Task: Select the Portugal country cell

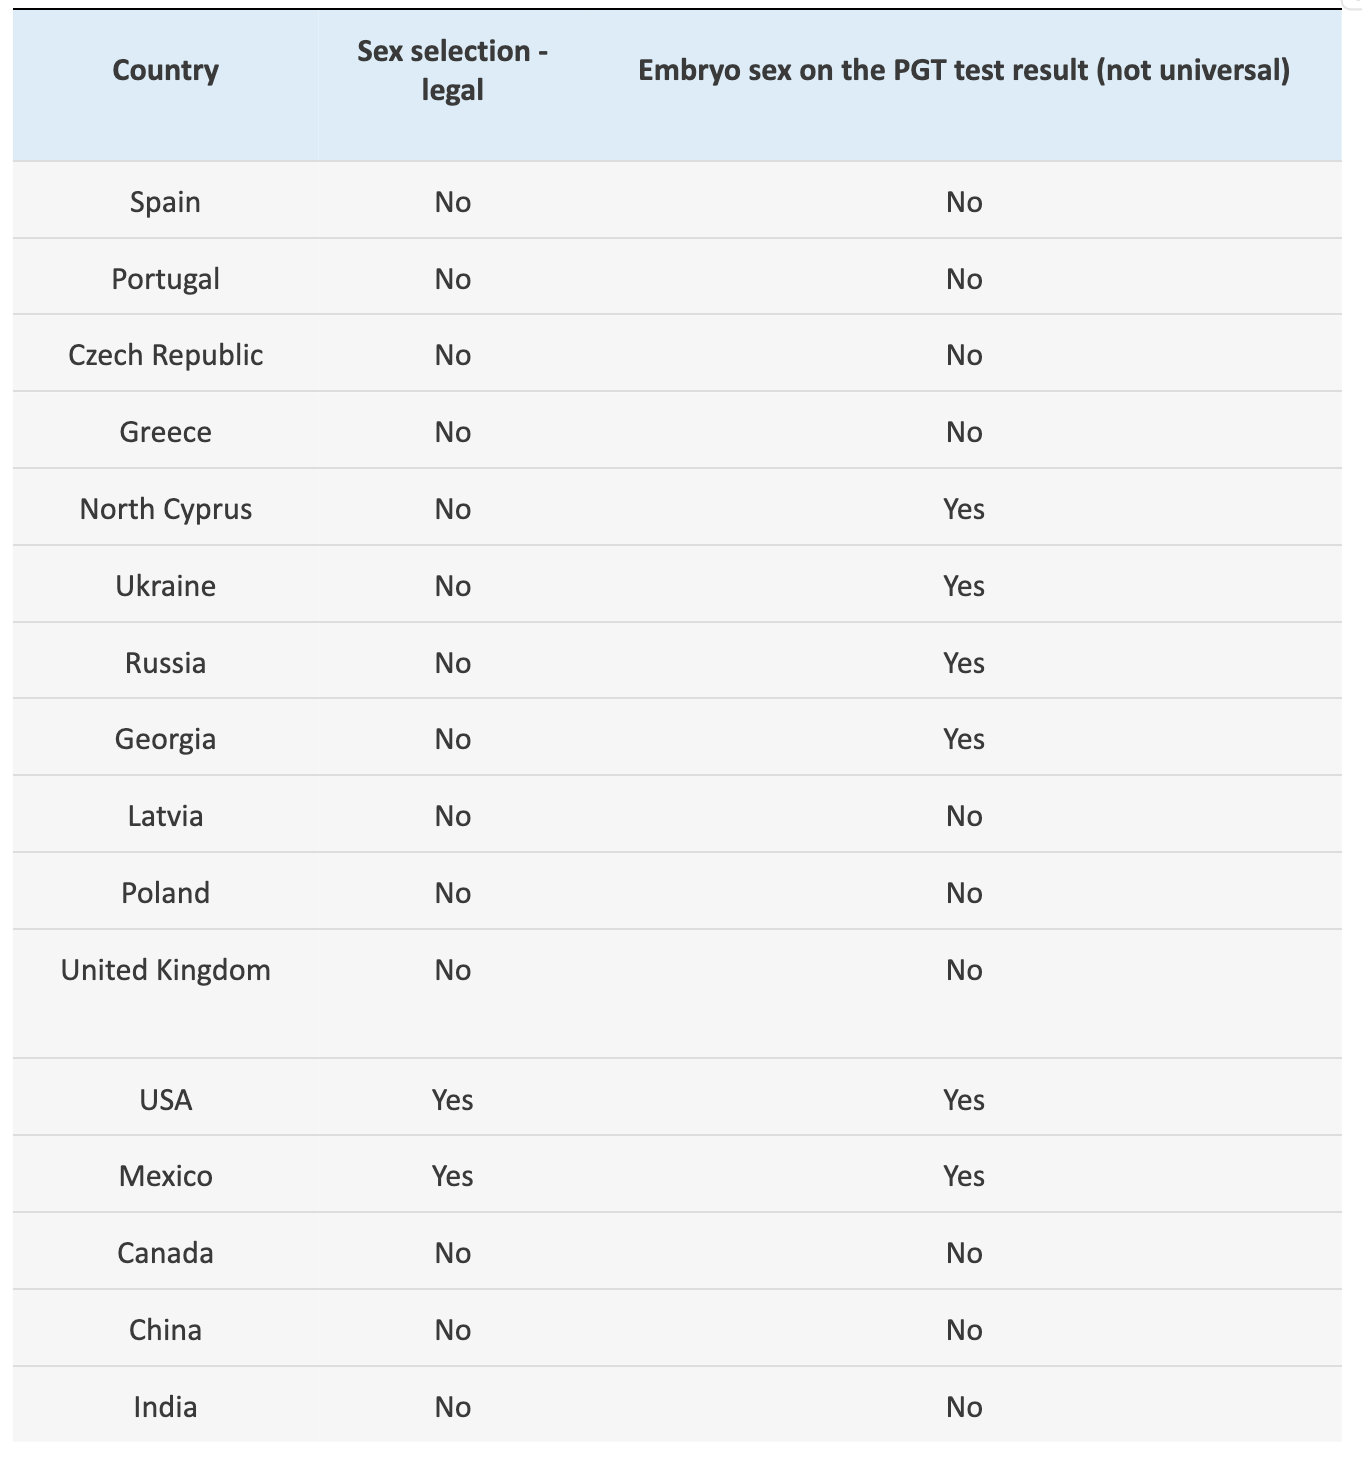Action: [165, 279]
